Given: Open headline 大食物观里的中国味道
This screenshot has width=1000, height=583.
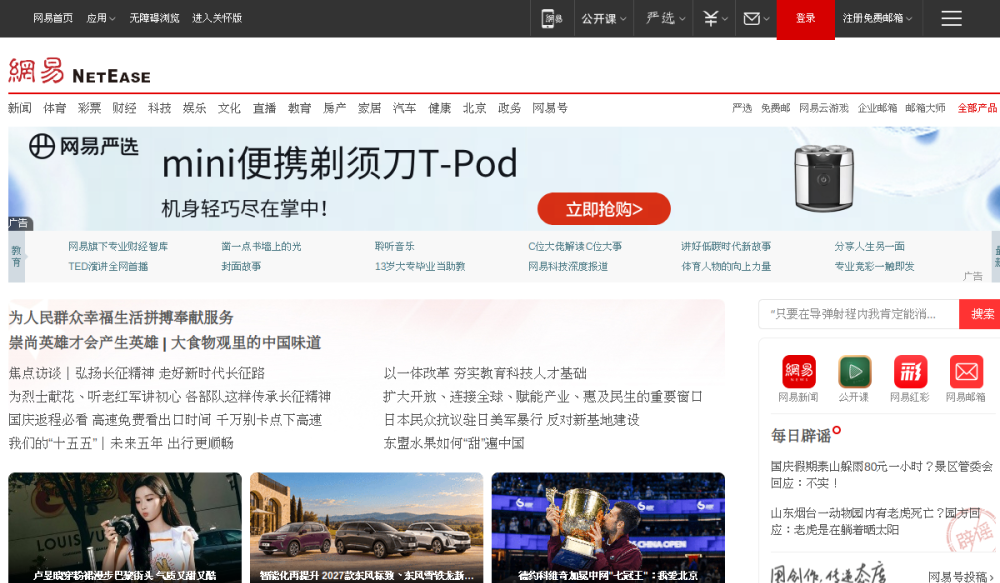Looking at the screenshot, I should point(246,343).
